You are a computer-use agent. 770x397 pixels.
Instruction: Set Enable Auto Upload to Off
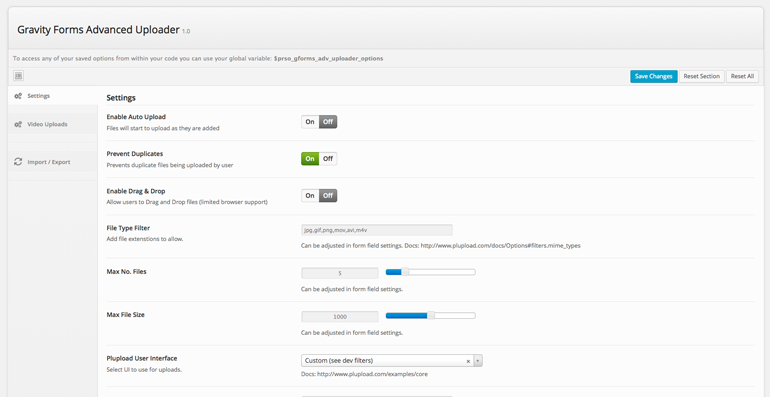coord(328,122)
